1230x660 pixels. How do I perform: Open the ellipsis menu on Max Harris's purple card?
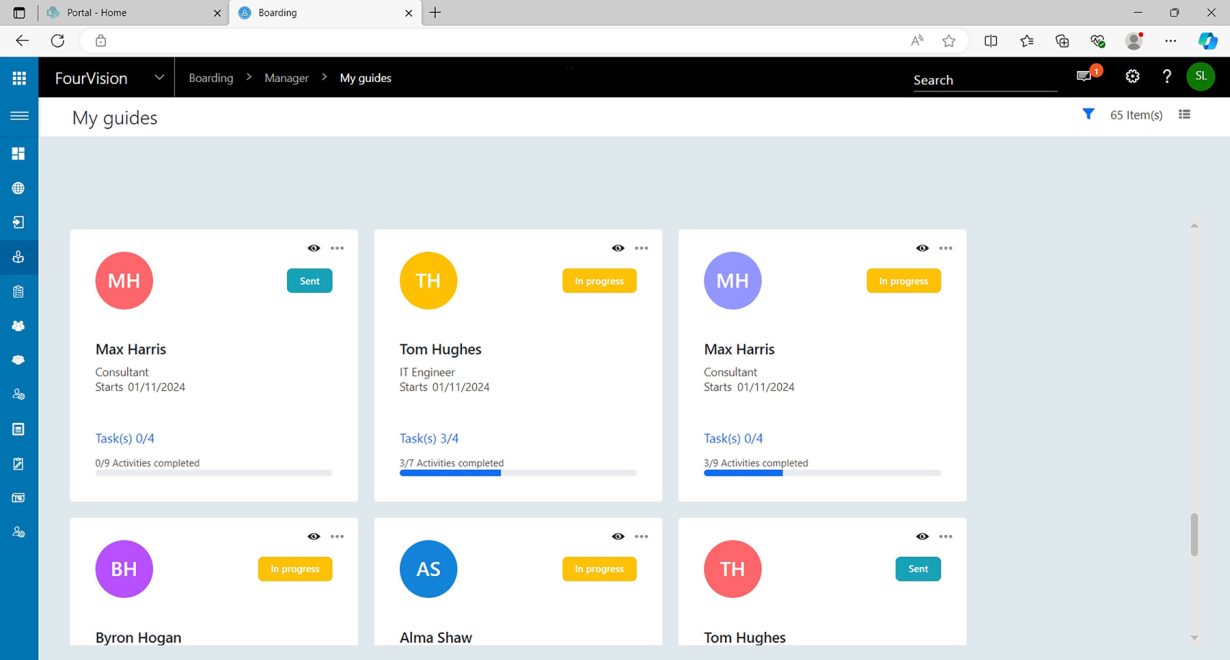946,248
